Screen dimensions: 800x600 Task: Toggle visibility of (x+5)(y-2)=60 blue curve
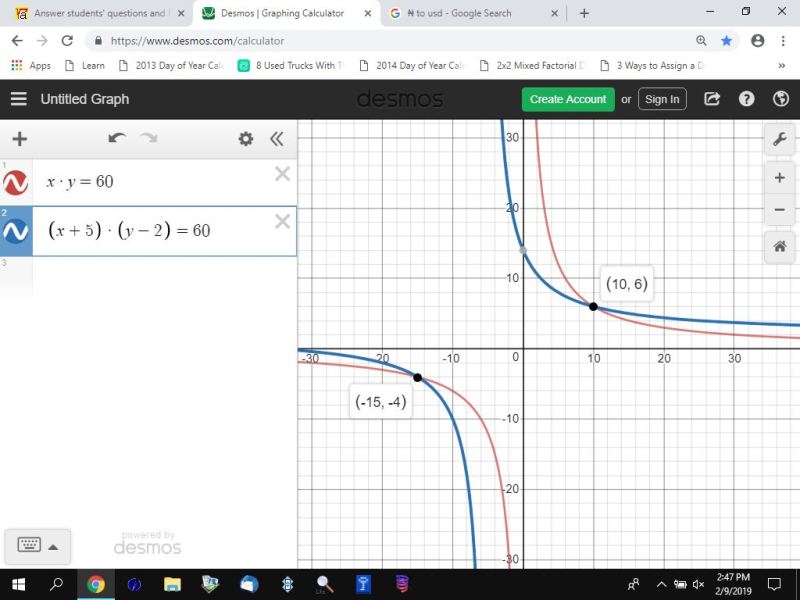point(15,231)
